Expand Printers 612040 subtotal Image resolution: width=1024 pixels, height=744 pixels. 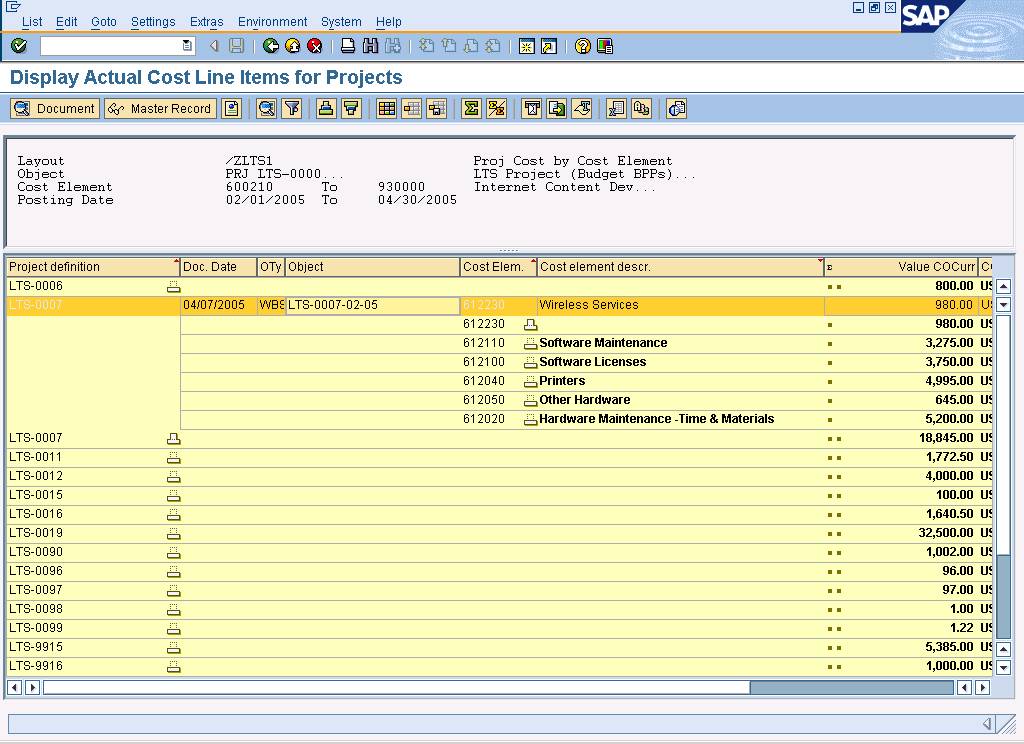coord(530,381)
